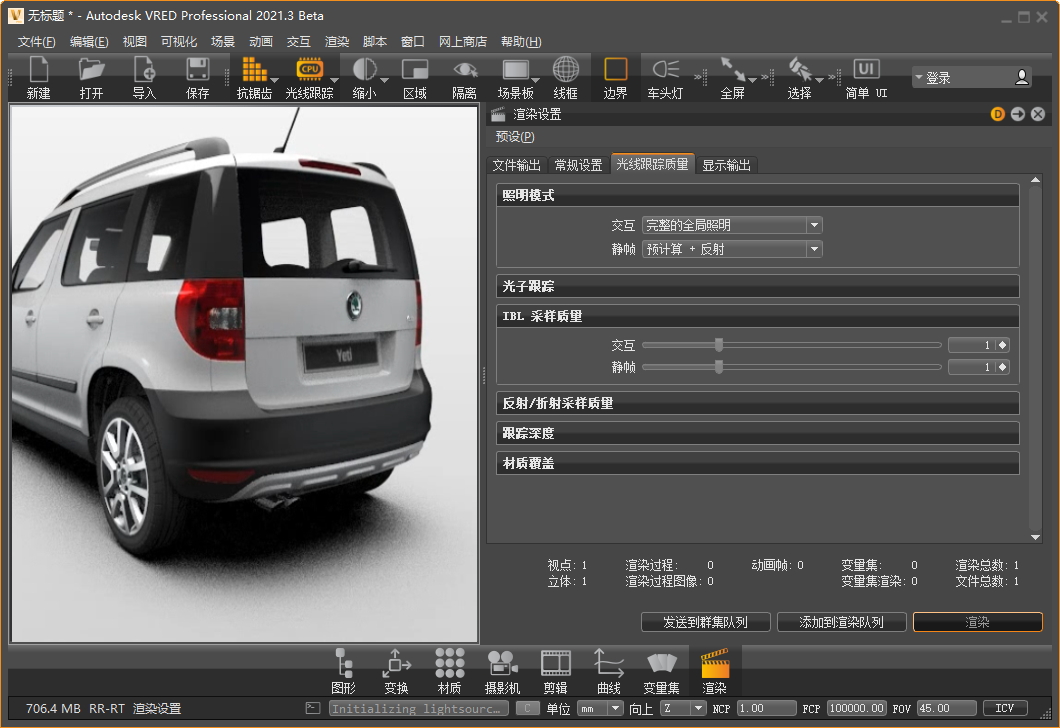This screenshot has height=728, width=1060.
Task: Click the IBL 交互 value stepper
Action: click(1003, 345)
